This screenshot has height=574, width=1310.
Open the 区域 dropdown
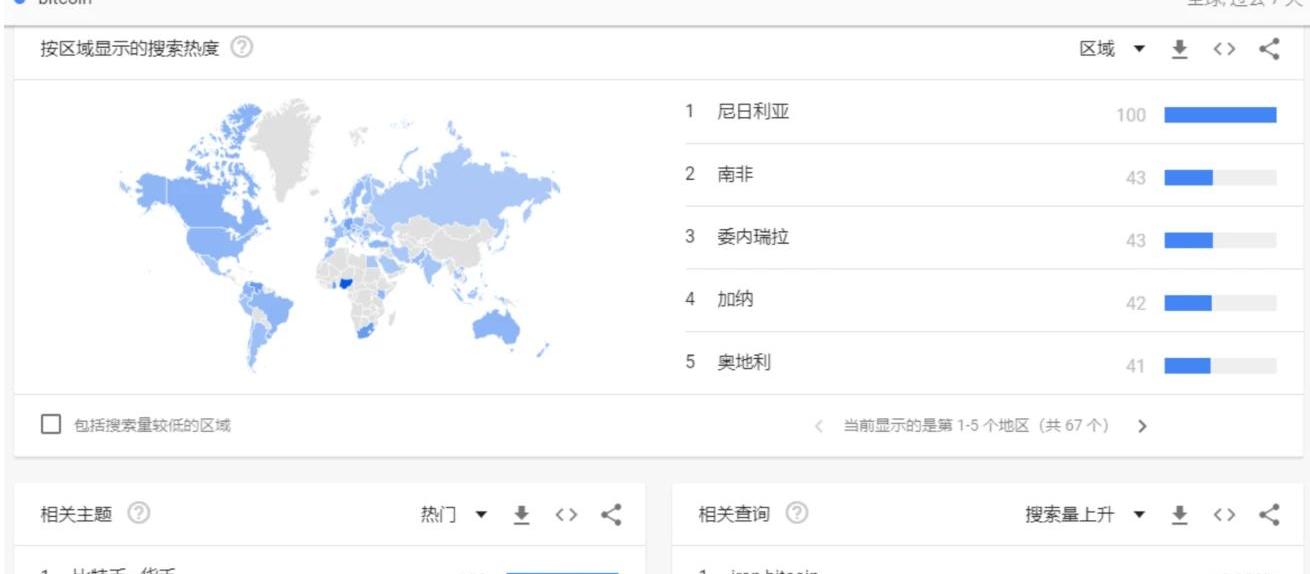click(1112, 49)
